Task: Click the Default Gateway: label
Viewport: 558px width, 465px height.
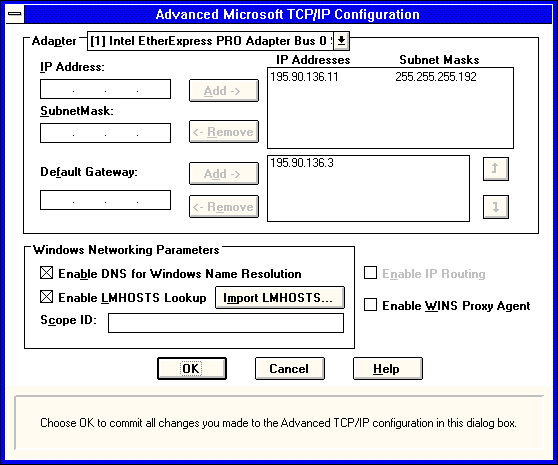Action: coord(89,172)
